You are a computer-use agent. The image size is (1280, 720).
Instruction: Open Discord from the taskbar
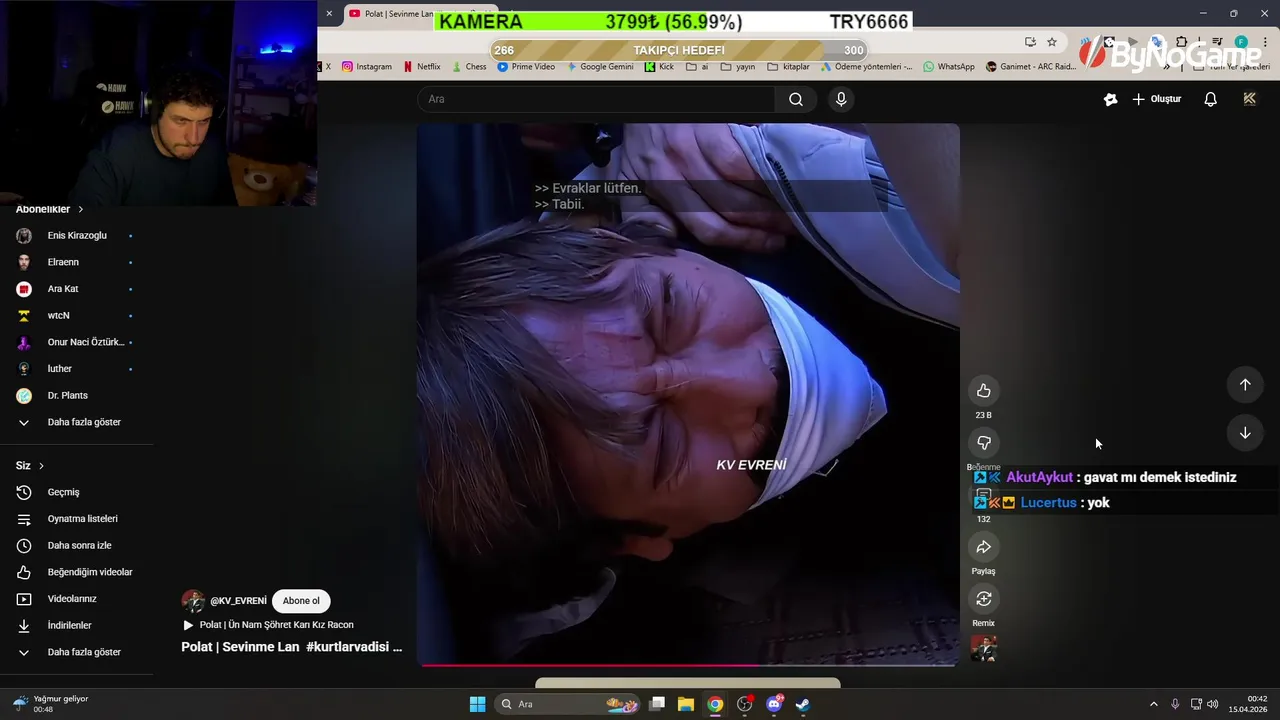point(774,704)
